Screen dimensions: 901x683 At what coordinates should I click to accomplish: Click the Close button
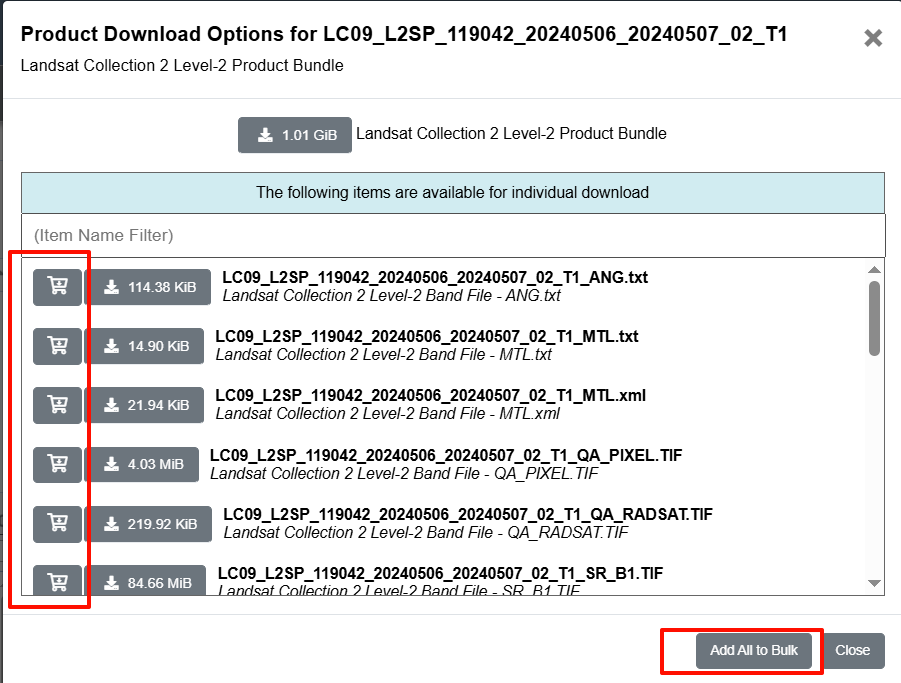[852, 650]
